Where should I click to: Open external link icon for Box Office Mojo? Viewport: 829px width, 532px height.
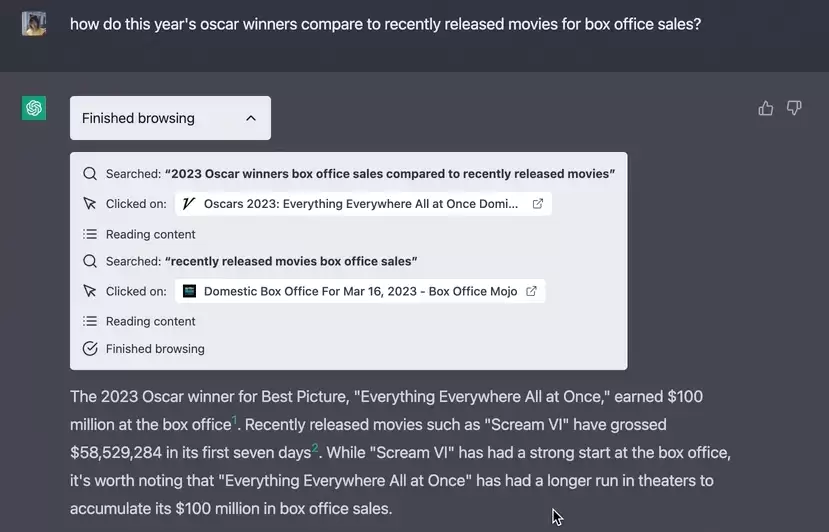coord(531,291)
